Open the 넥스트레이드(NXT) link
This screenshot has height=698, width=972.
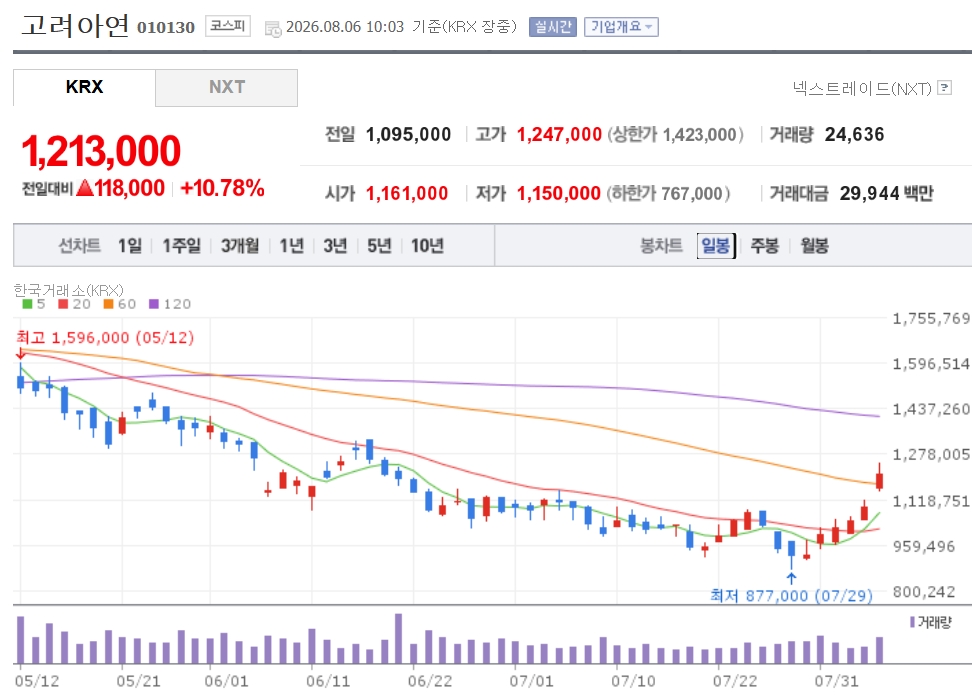point(862,89)
